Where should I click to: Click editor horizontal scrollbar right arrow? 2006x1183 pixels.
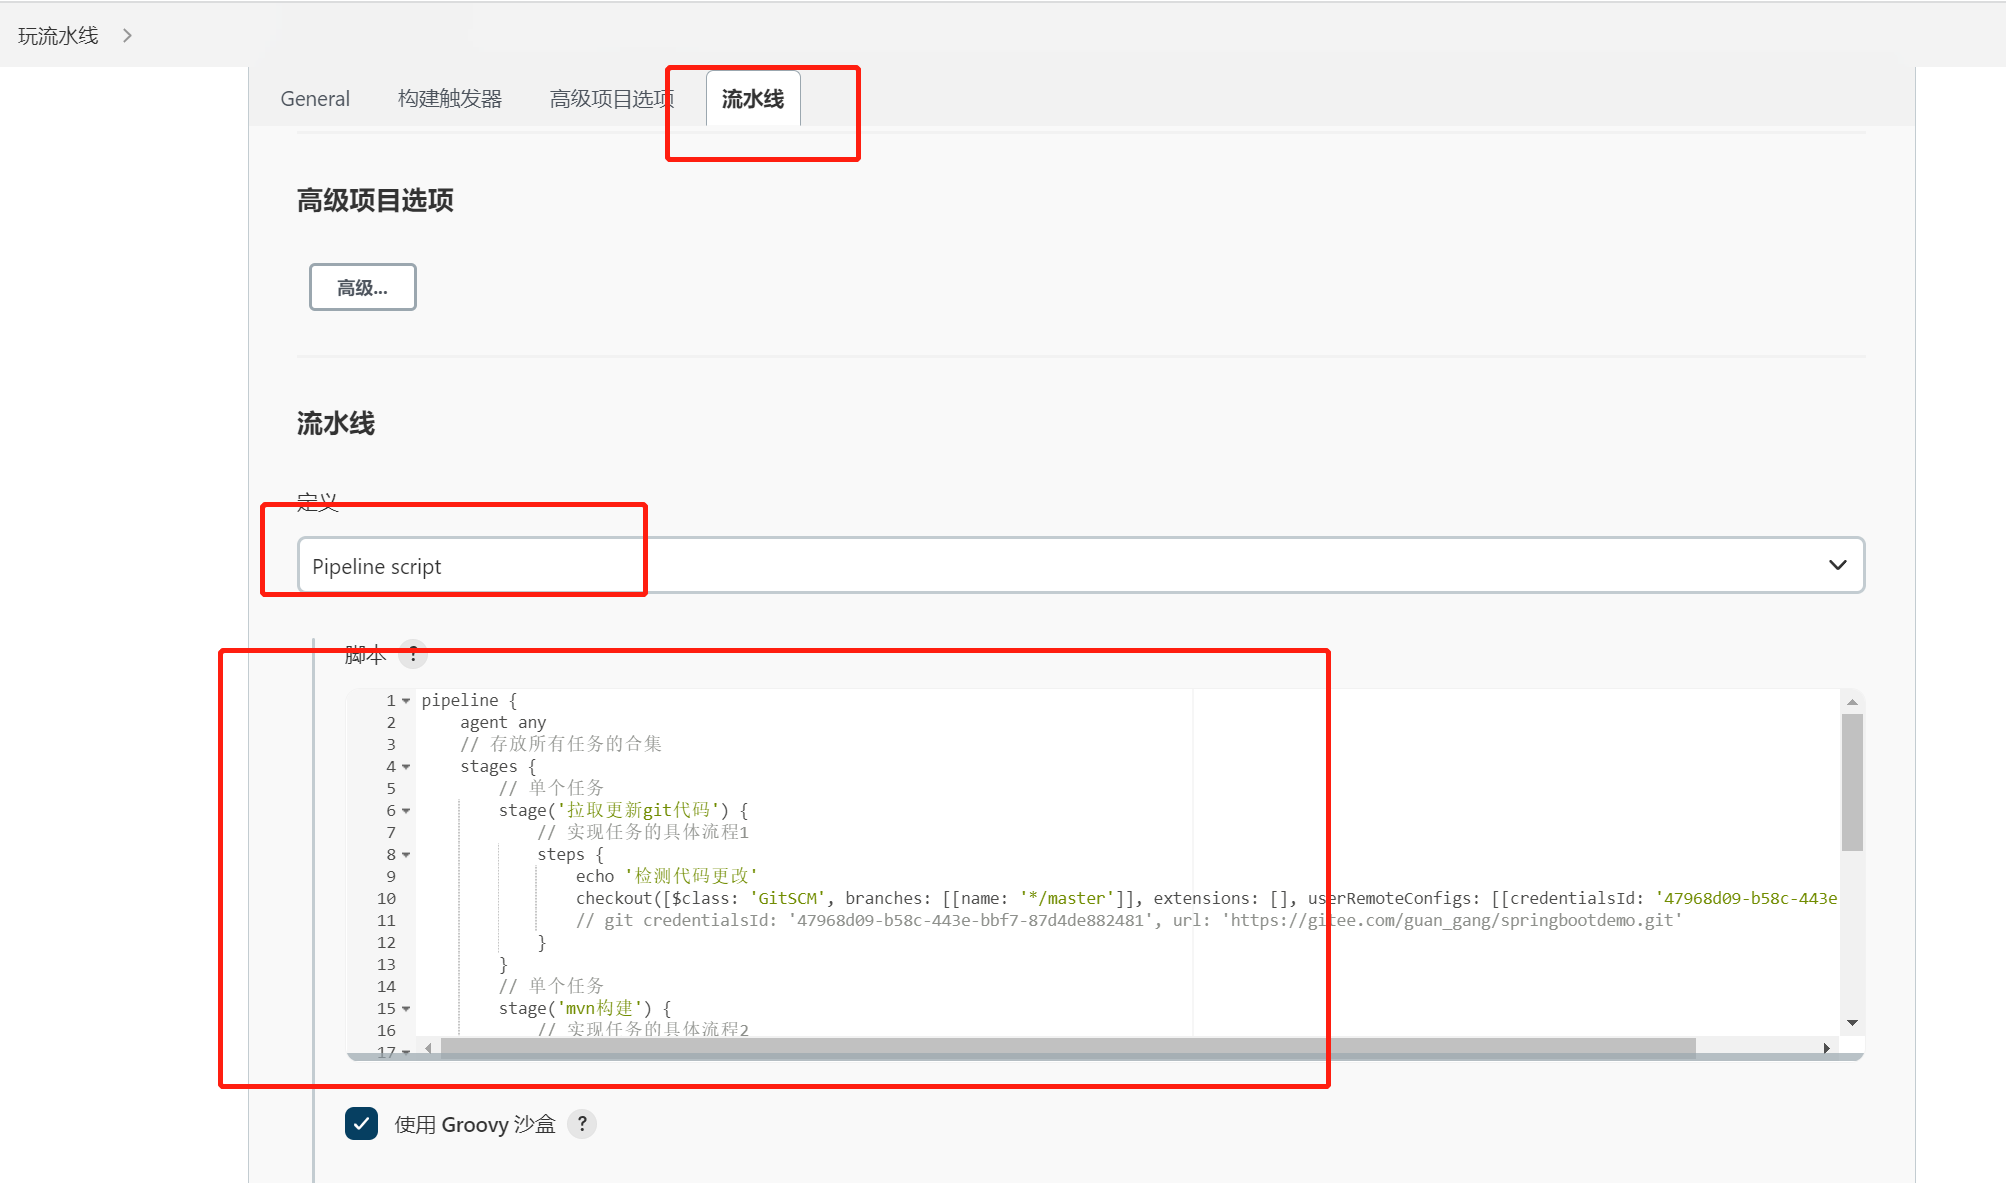coord(1826,1048)
